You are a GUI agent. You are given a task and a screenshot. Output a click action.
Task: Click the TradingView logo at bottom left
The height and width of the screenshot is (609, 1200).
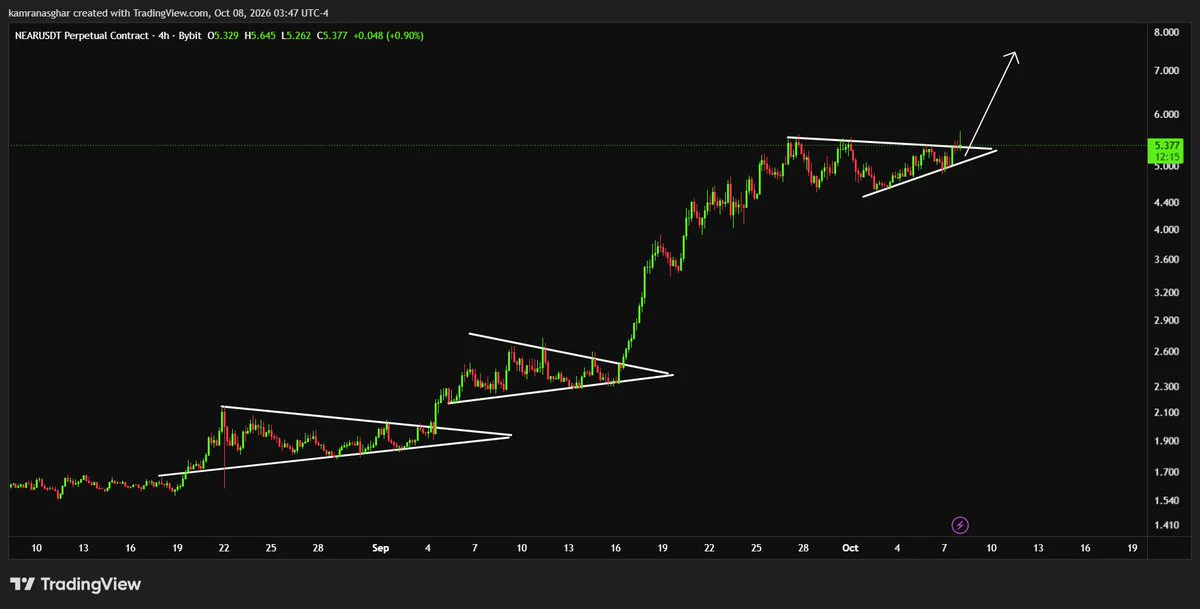[76, 584]
